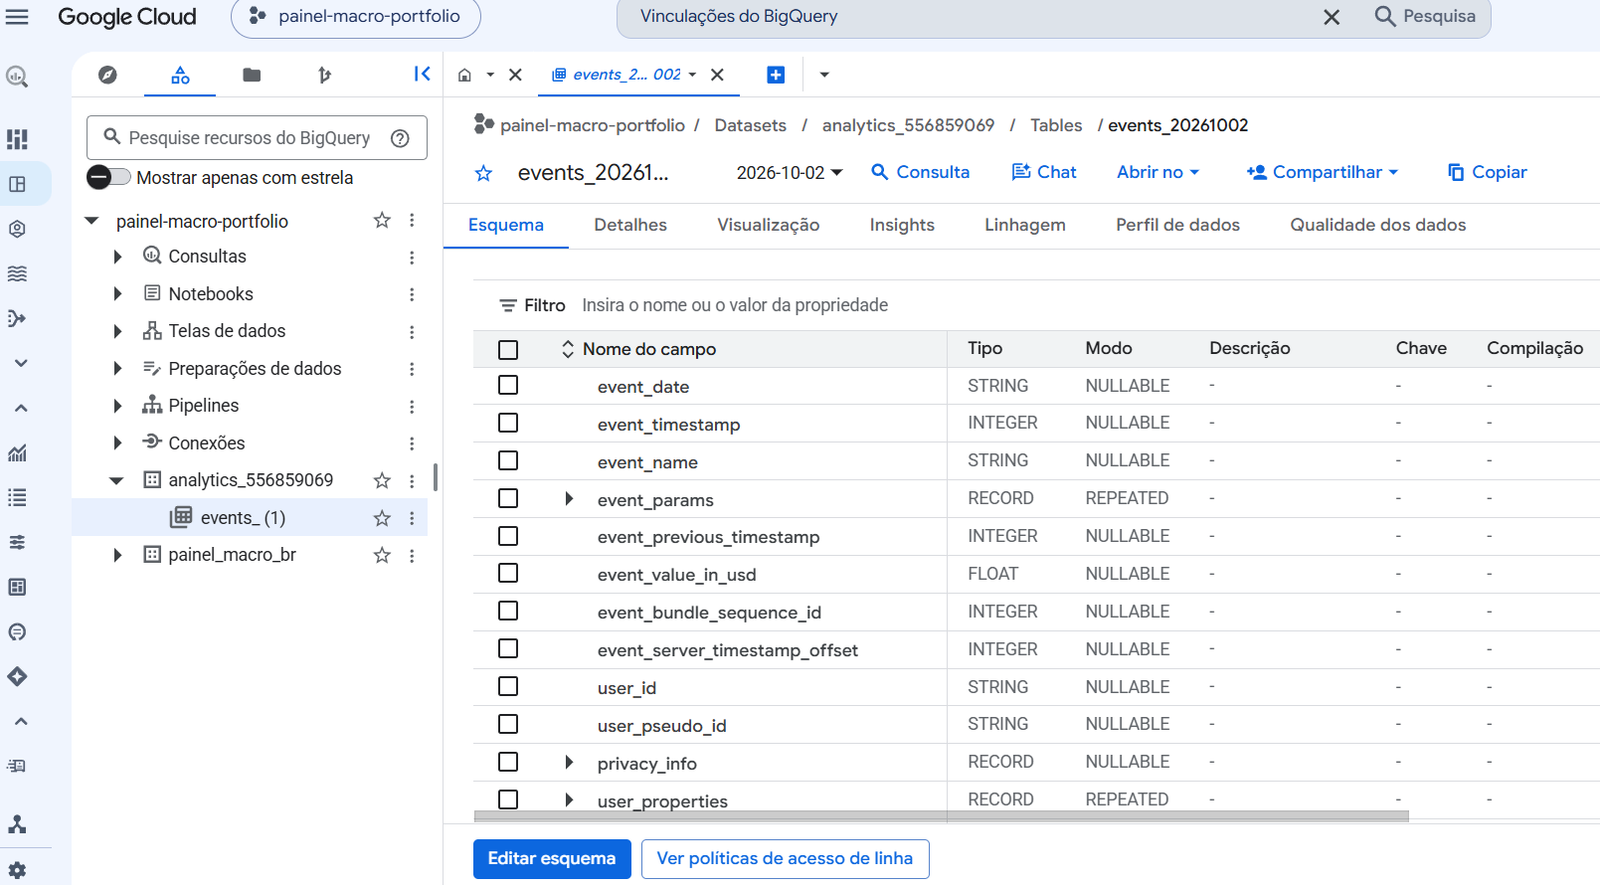
Task: Click the Editar esquema button
Action: (552, 859)
